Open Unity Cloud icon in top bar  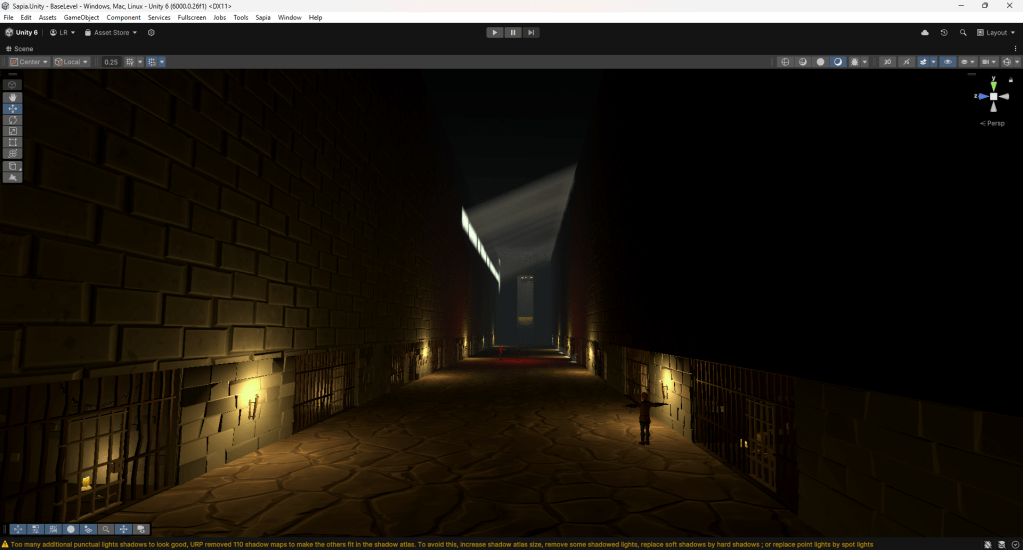point(925,32)
